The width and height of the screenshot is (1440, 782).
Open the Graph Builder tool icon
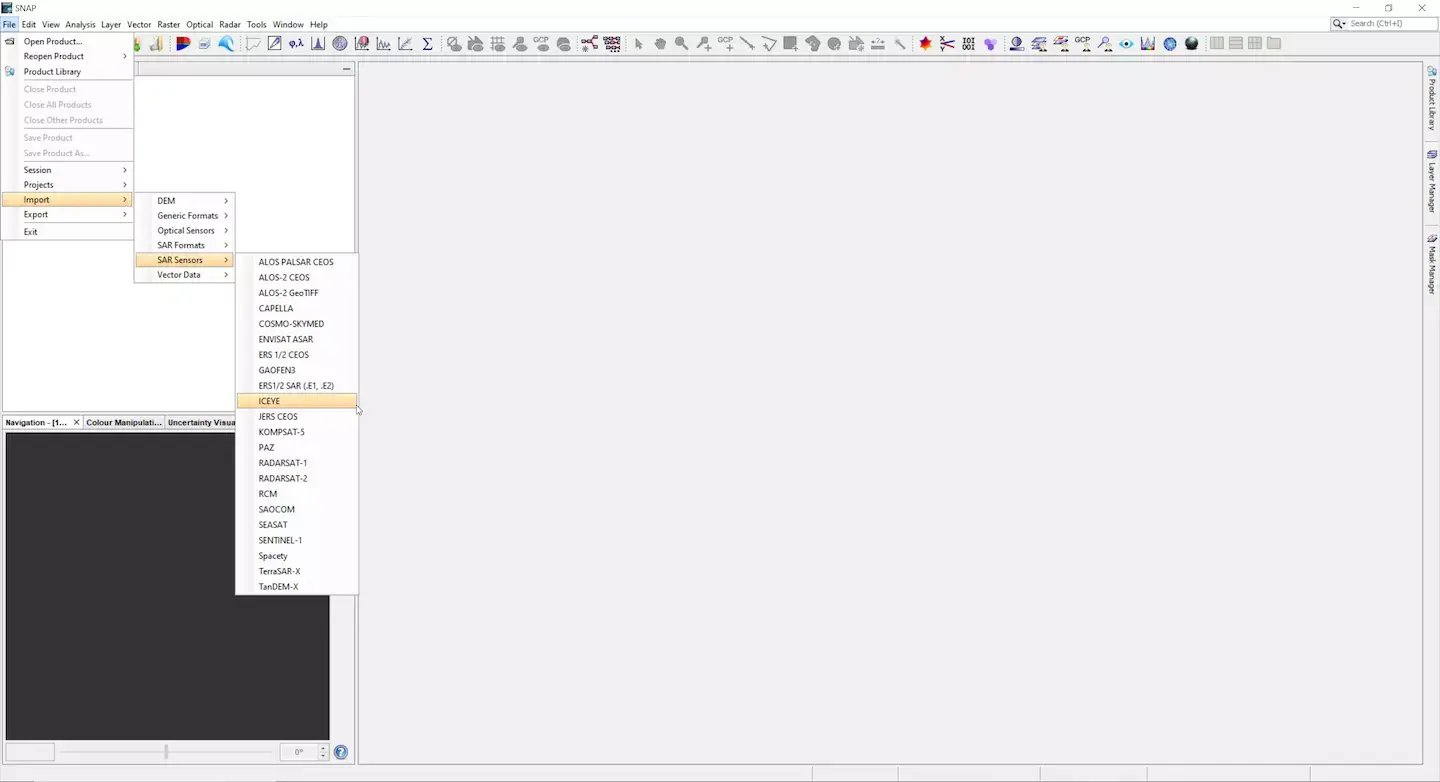pos(589,43)
